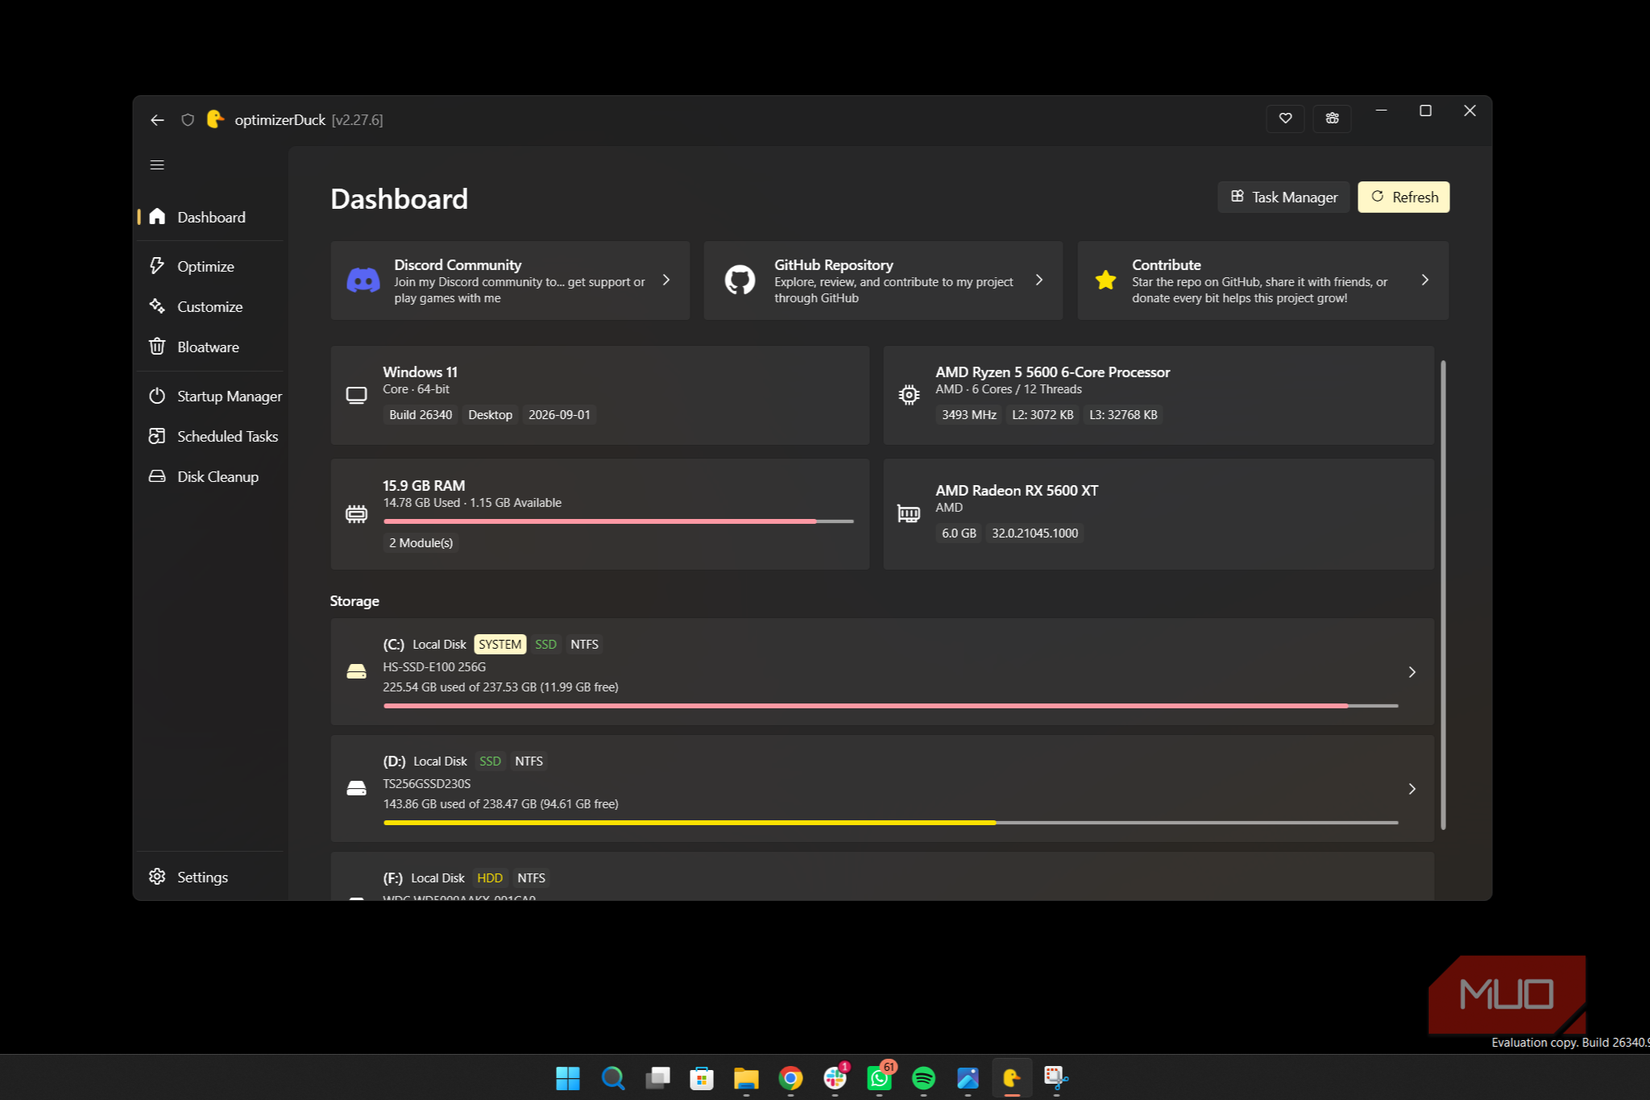Click the CPU chip icon beside Ryzen
The image size is (1650, 1100).
(909, 395)
